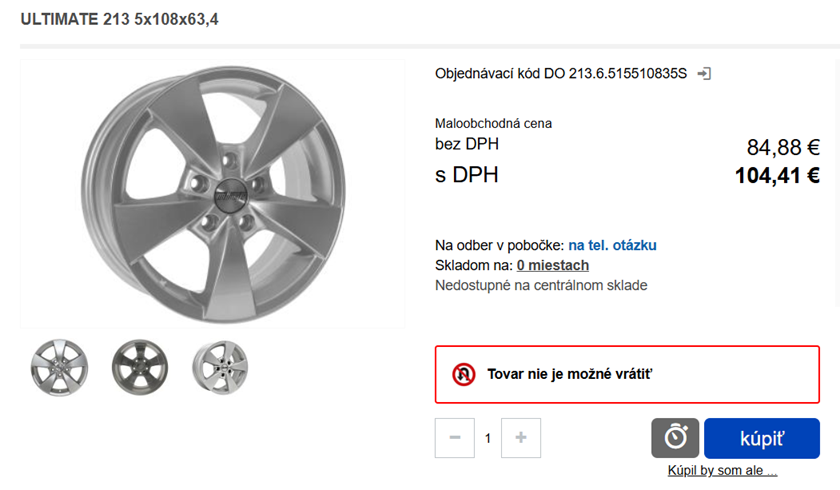Viewport: 840px width, 490px height.
Task: Click the 84,88 € price without DPH
Action: [783, 147]
